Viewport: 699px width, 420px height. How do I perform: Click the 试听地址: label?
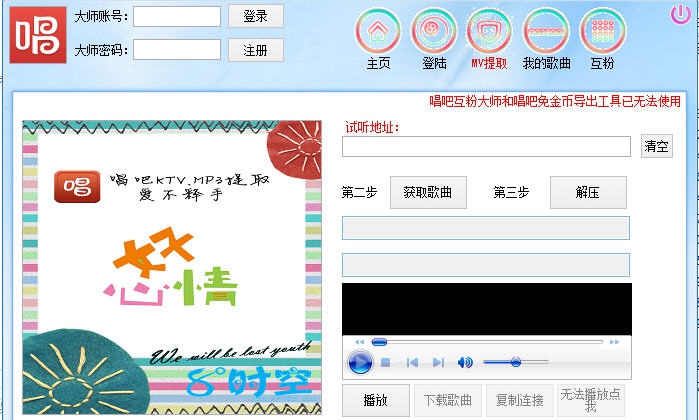click(x=372, y=128)
